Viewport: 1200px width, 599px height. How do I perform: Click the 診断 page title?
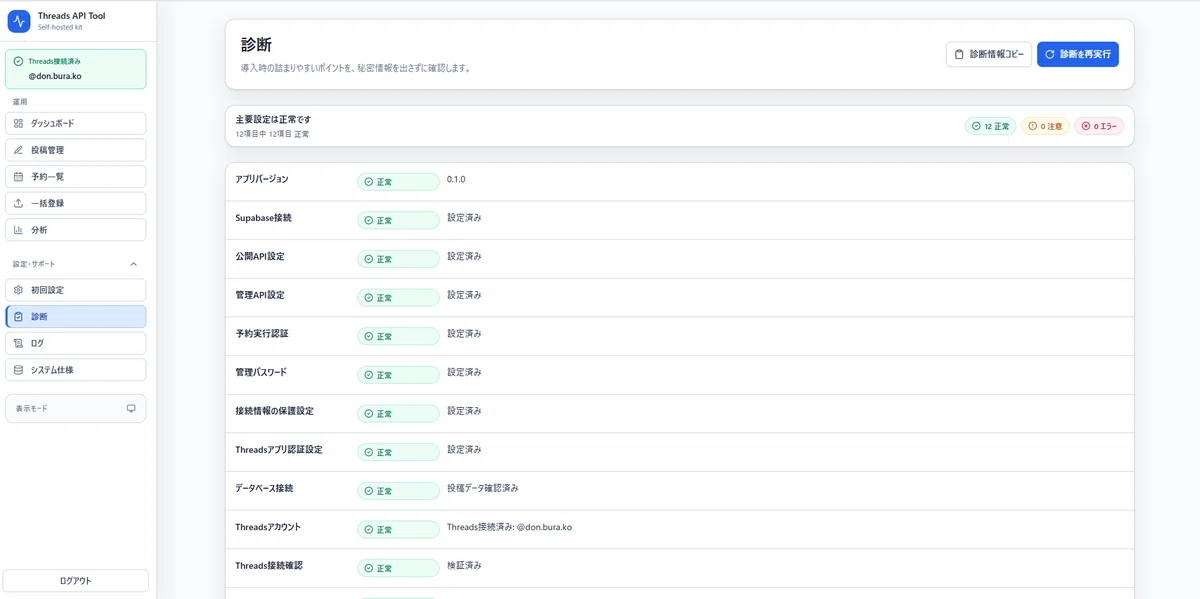pyautogui.click(x=256, y=45)
